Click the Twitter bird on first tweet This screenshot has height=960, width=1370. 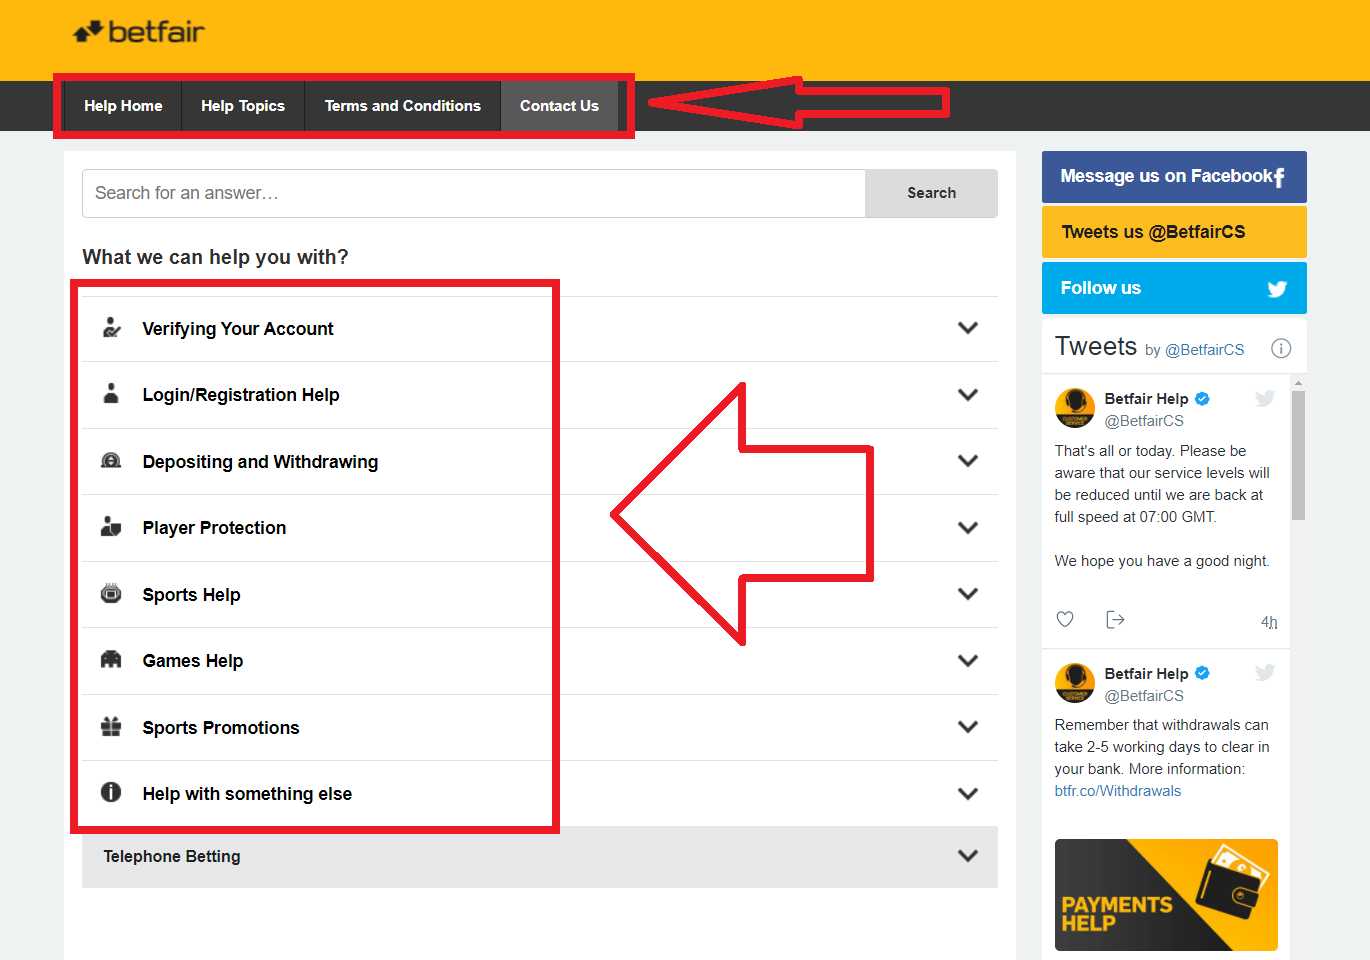pos(1265,398)
